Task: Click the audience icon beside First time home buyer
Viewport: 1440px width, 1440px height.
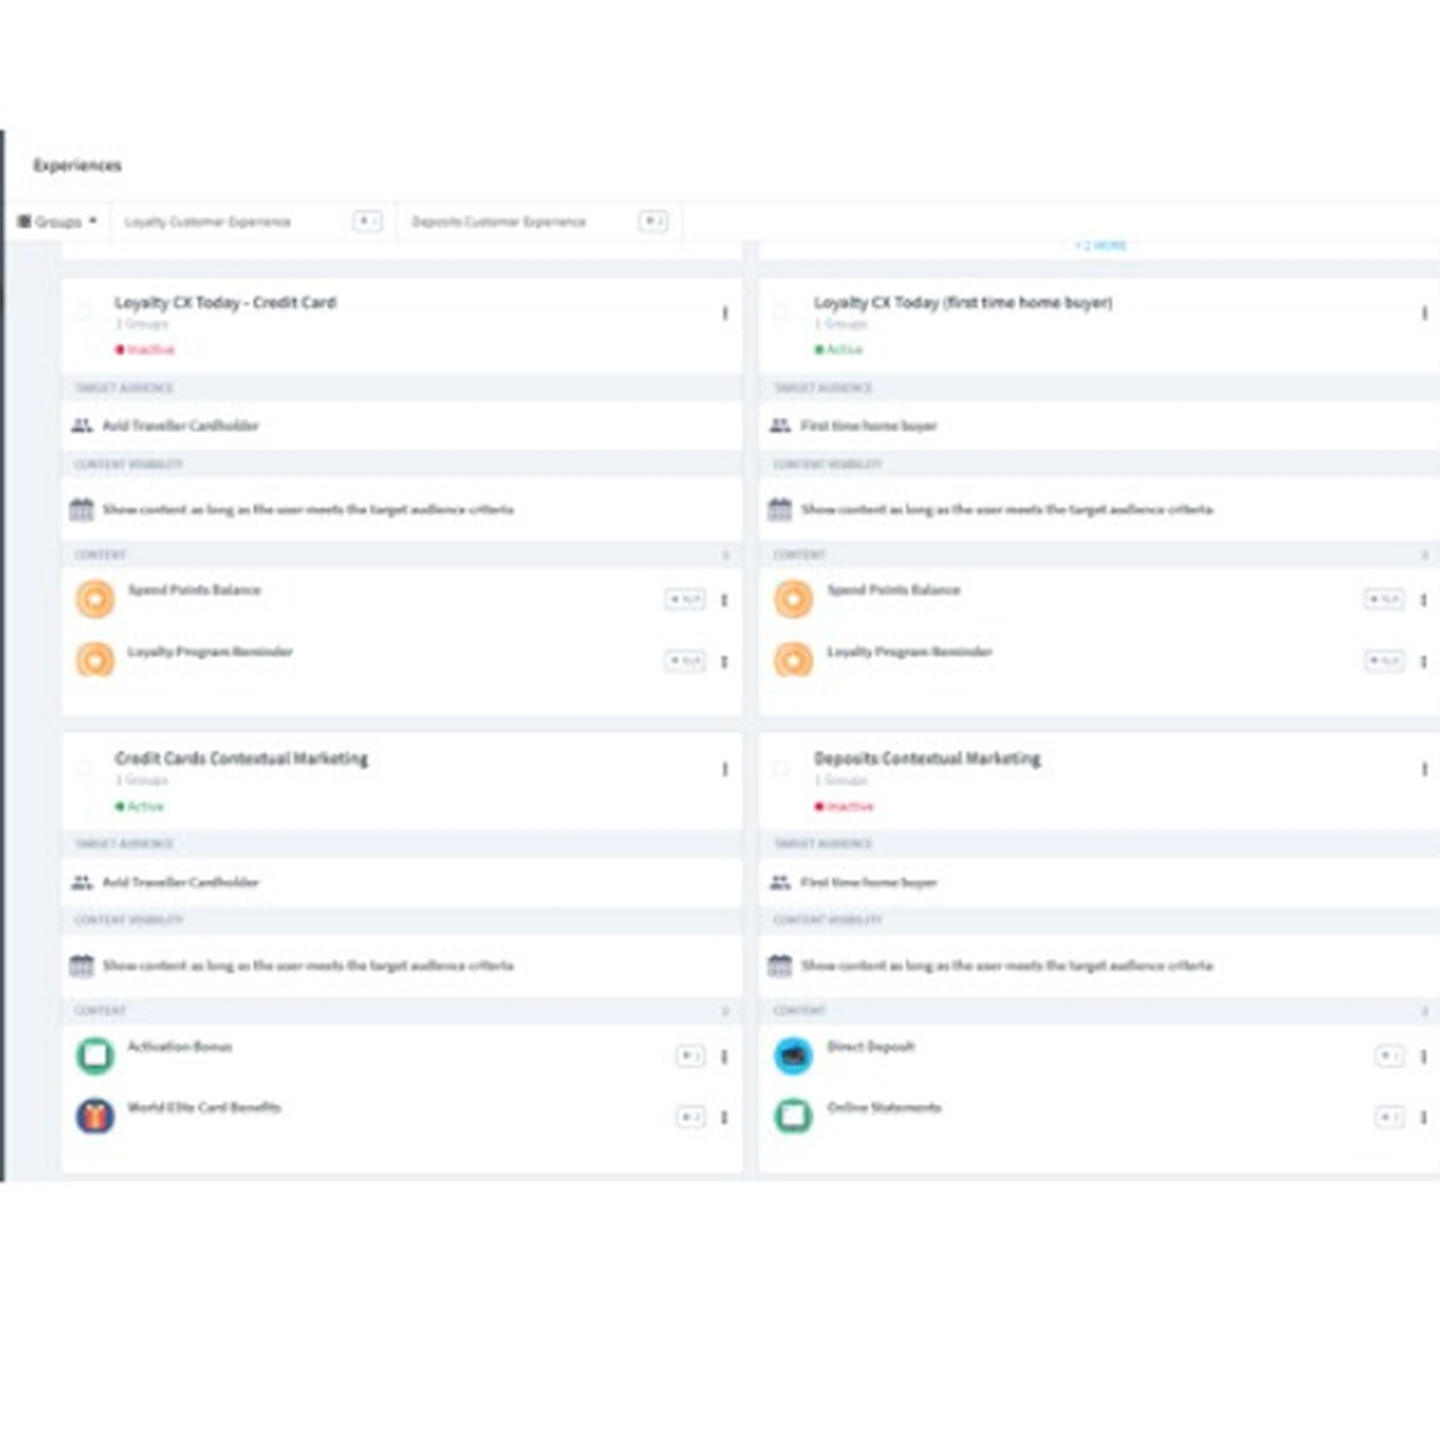Action: point(780,425)
